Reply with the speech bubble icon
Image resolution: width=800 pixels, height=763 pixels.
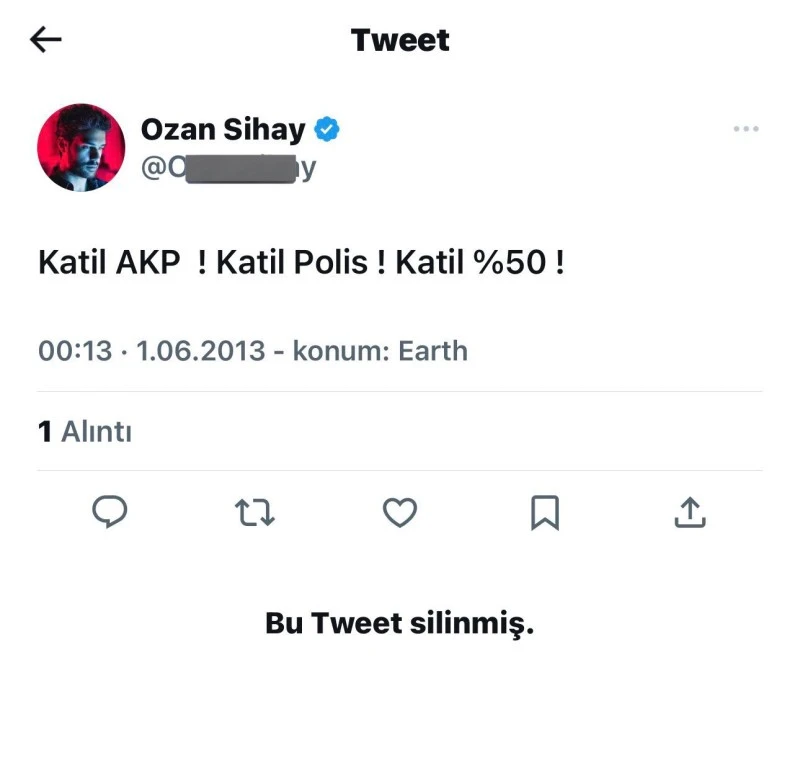point(109,513)
